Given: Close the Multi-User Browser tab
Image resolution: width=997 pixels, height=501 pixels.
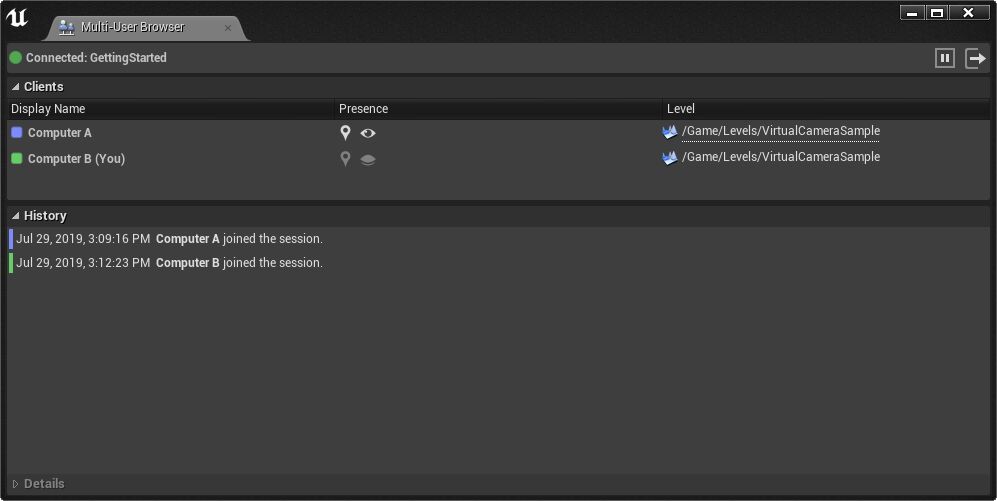Looking at the screenshot, I should pyautogui.click(x=228, y=28).
